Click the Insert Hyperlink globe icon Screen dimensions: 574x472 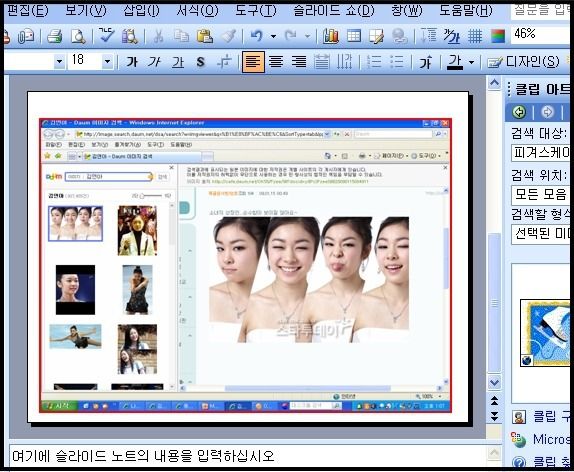pos(400,36)
